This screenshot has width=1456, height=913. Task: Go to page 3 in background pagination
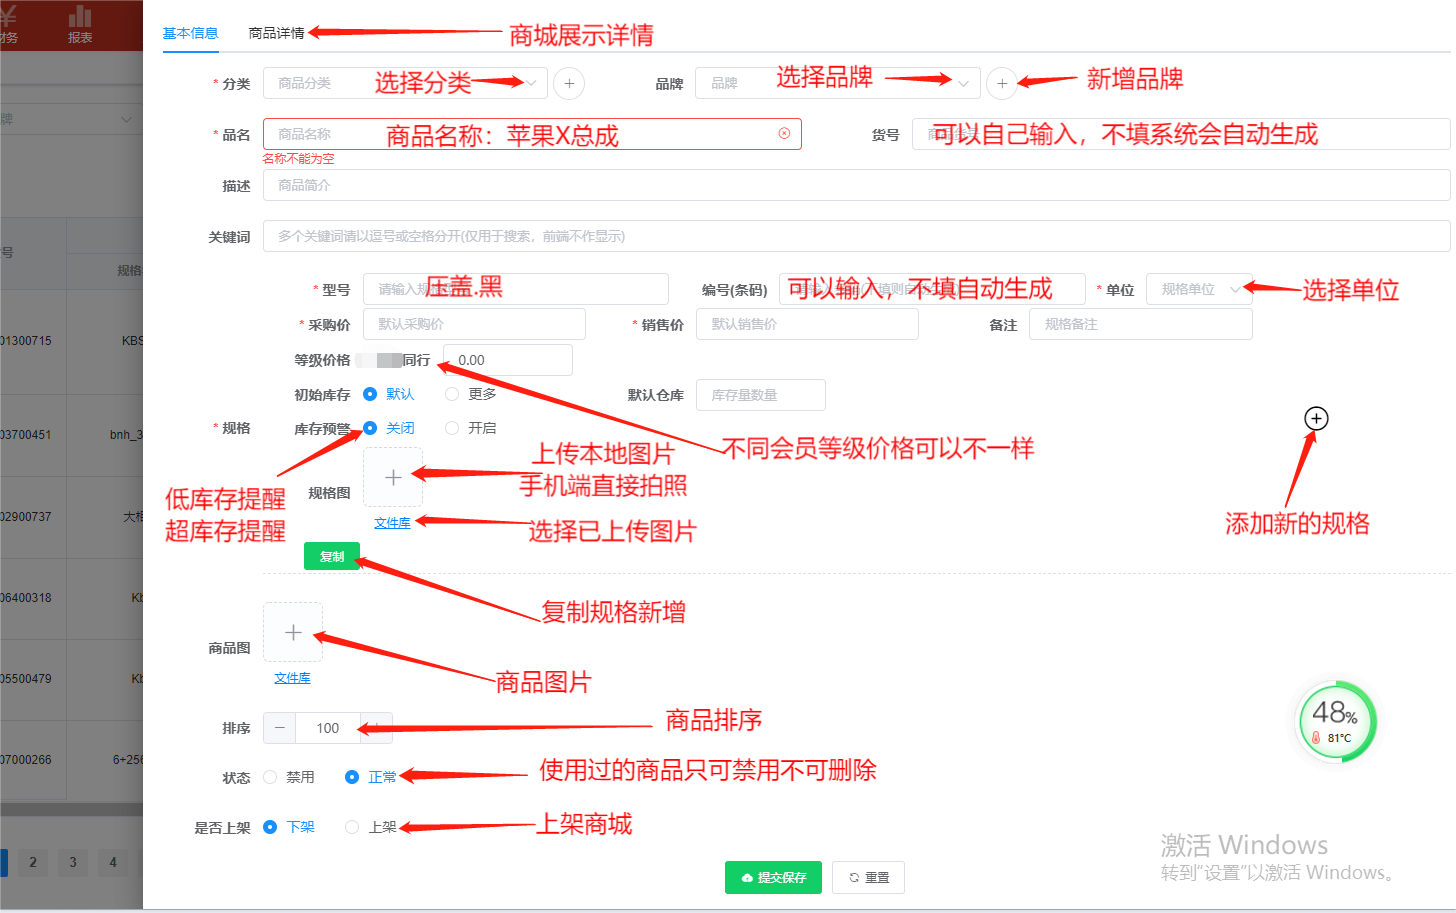[x=73, y=862]
